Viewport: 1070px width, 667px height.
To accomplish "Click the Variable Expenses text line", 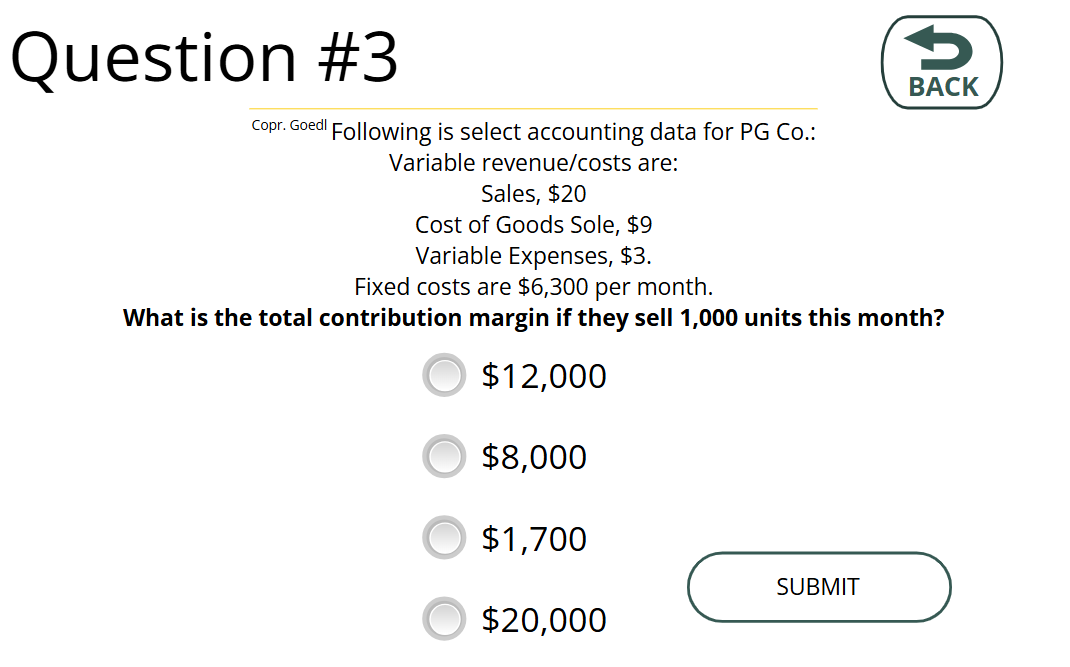I will [533, 256].
